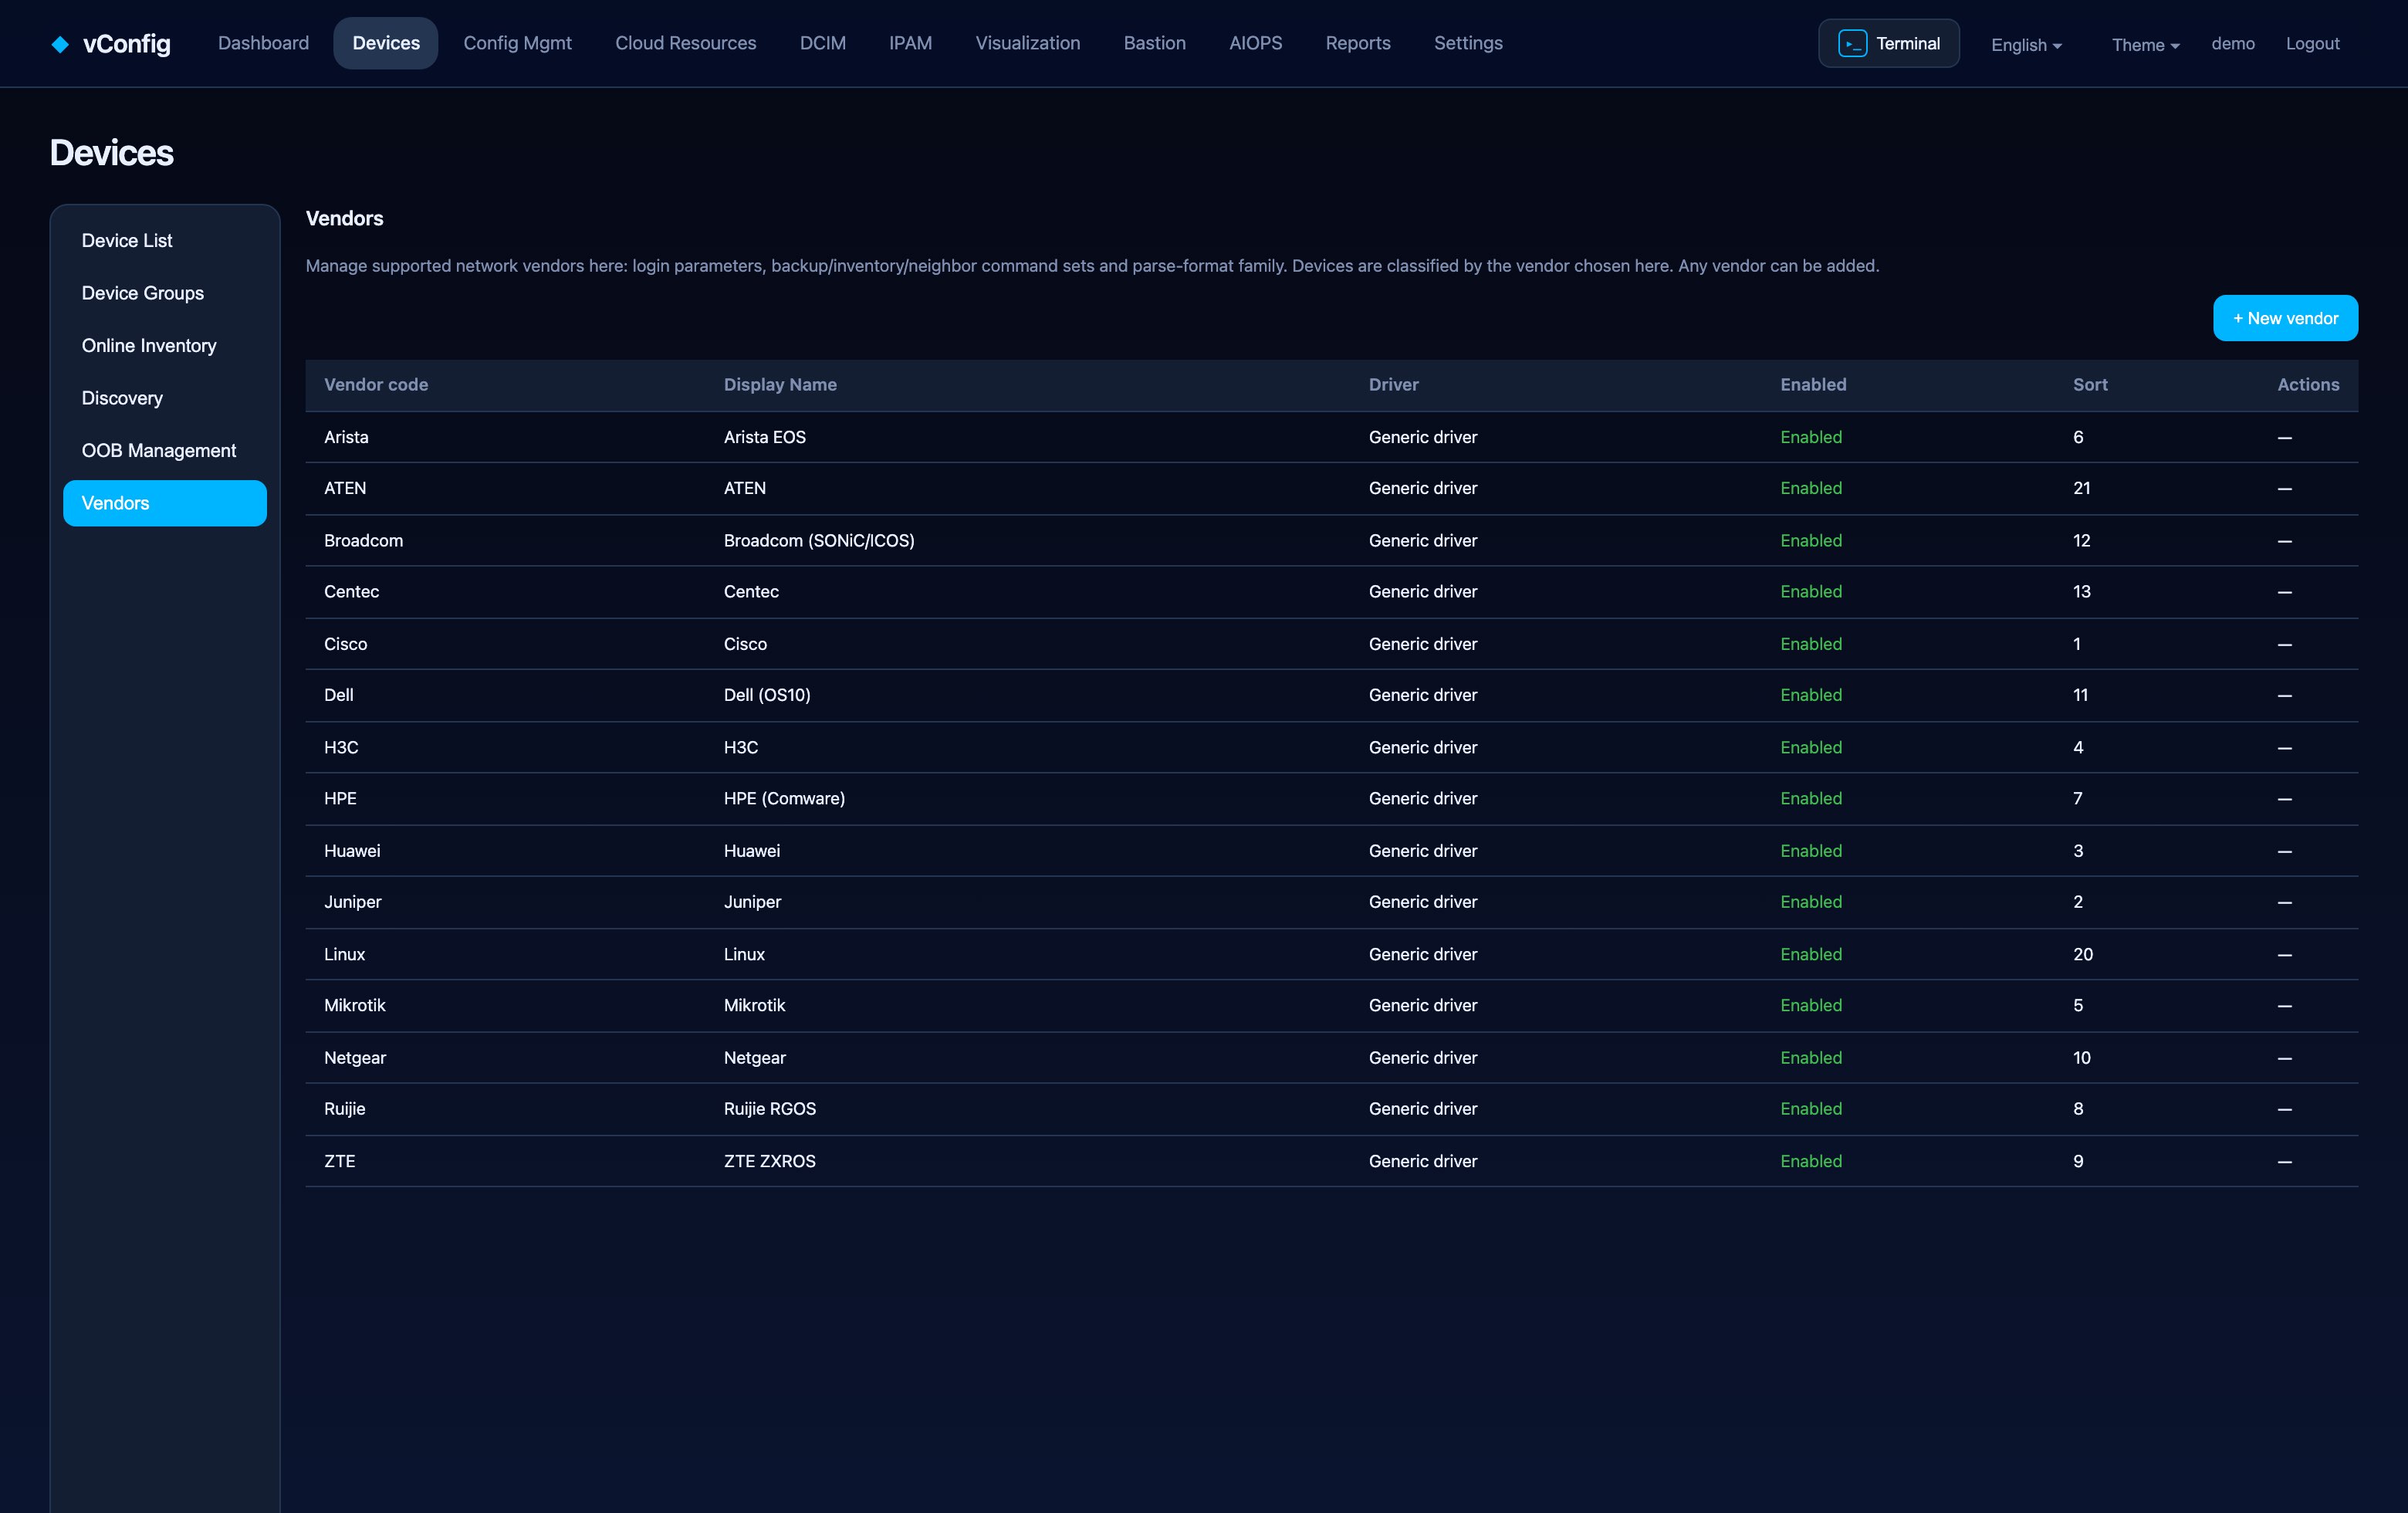Click the Actions column header
Screen dimensions: 2408x1513
(x=2308, y=385)
